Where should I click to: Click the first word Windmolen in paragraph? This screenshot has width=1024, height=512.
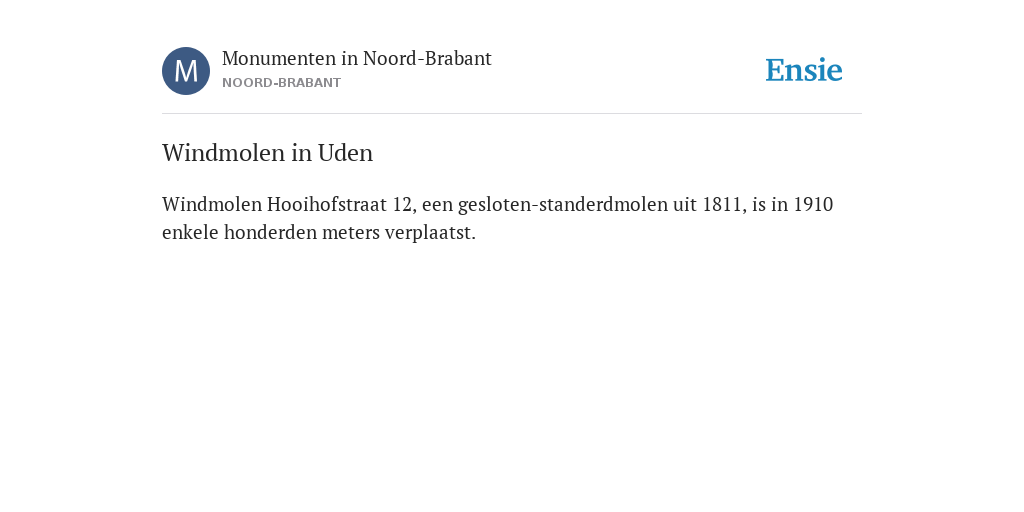tap(212, 204)
